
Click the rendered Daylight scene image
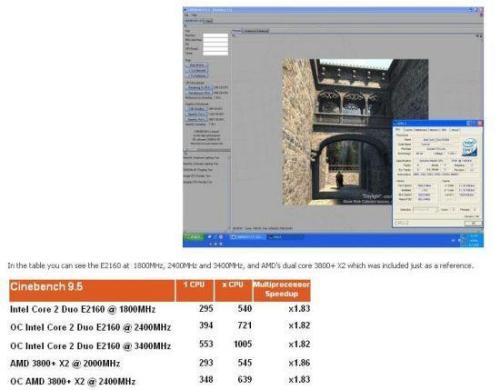[x=355, y=132]
